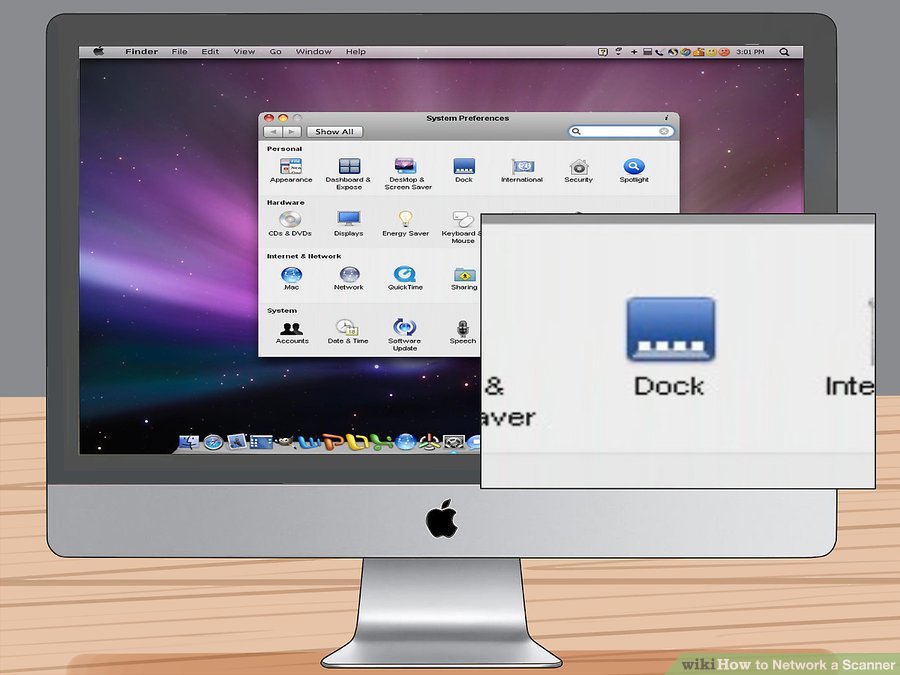Open Microsoft PowerPoint from the Dock
The height and width of the screenshot is (675, 900).
pos(335,443)
